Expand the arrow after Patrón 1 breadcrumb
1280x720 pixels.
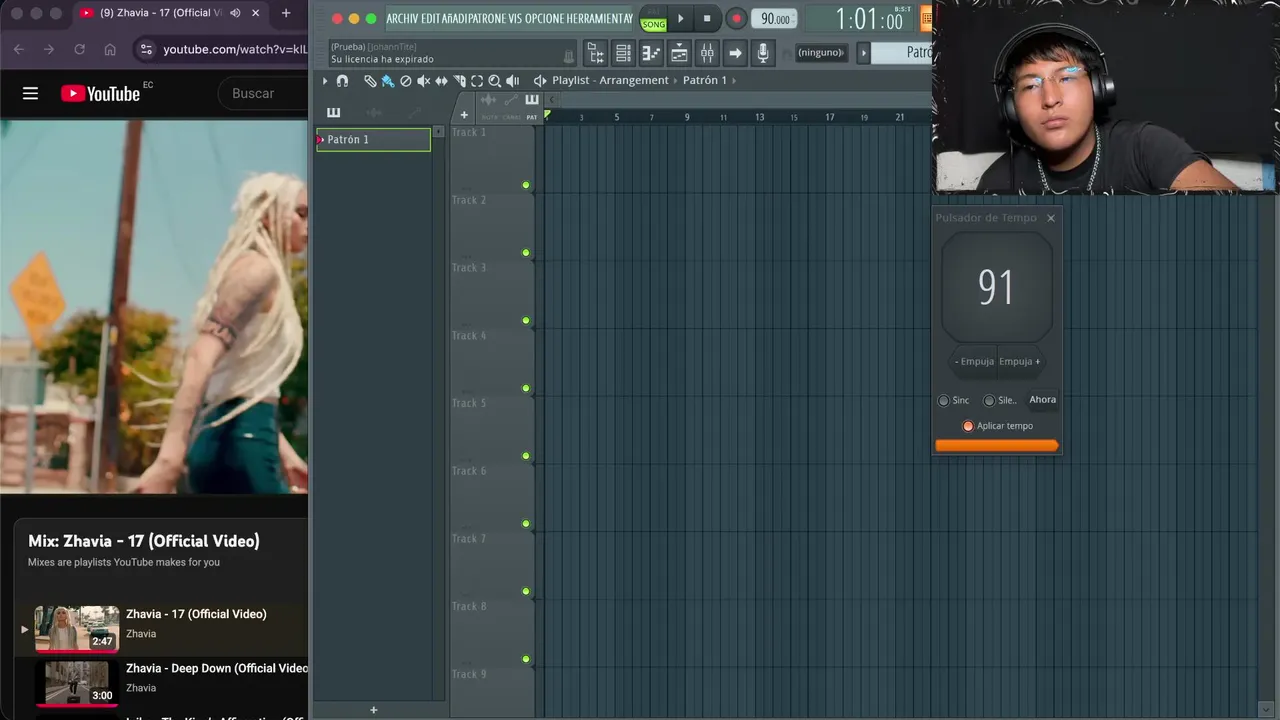[x=734, y=80]
